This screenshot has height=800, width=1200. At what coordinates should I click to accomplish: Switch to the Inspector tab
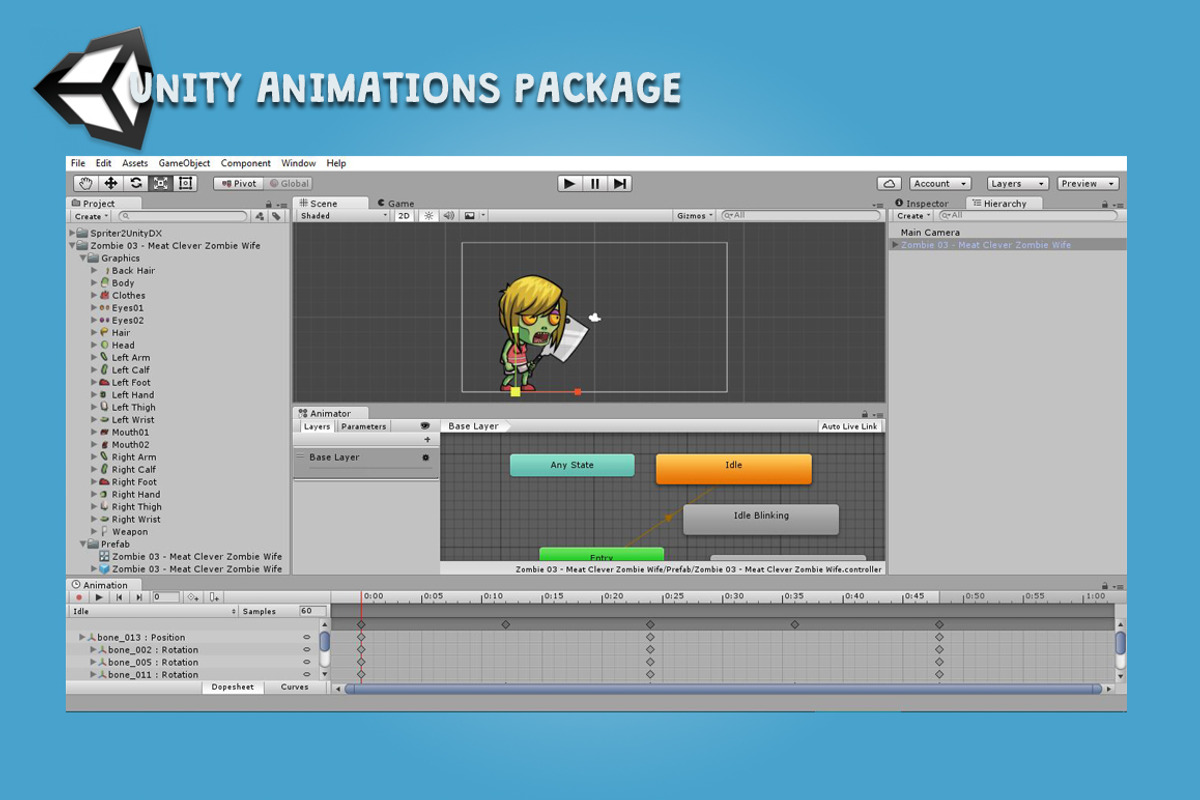922,203
